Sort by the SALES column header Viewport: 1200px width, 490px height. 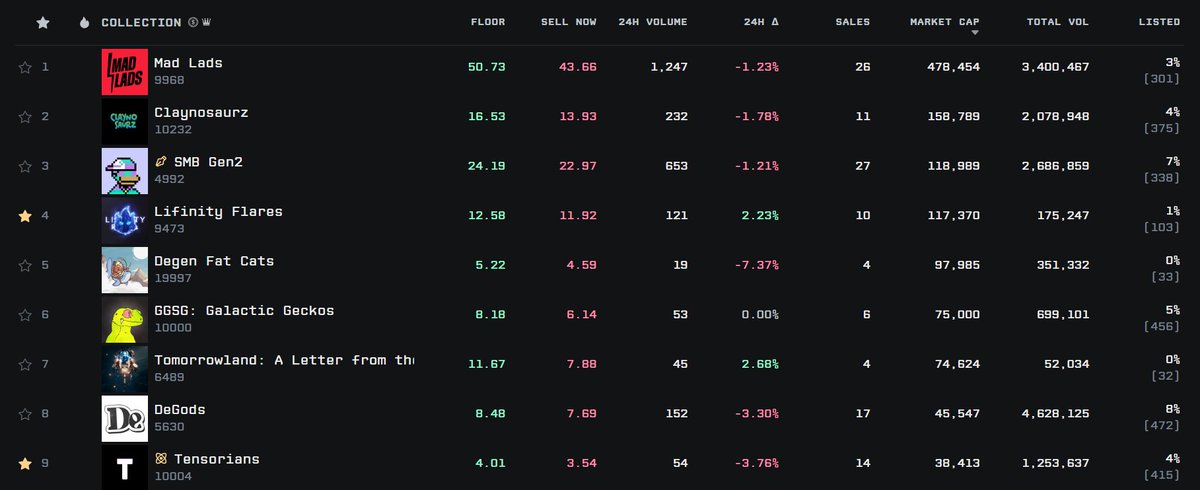pos(853,22)
